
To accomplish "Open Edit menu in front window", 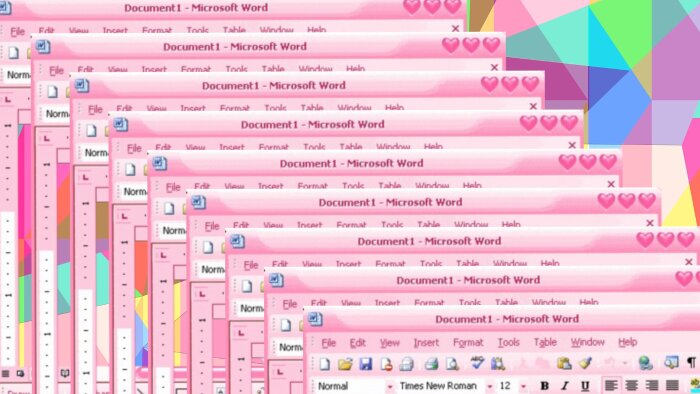I will coord(358,343).
